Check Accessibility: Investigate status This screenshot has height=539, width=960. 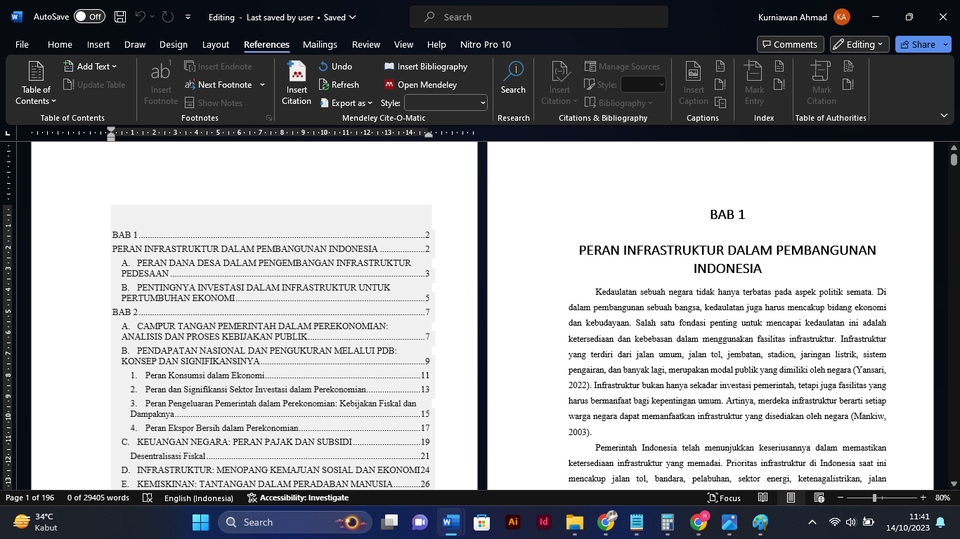pyautogui.click(x=298, y=498)
